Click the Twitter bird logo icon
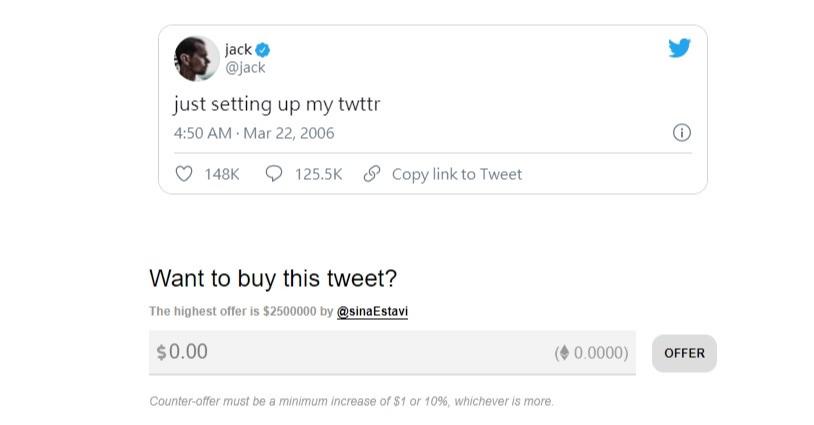This screenshot has height=425, width=814. (x=679, y=48)
